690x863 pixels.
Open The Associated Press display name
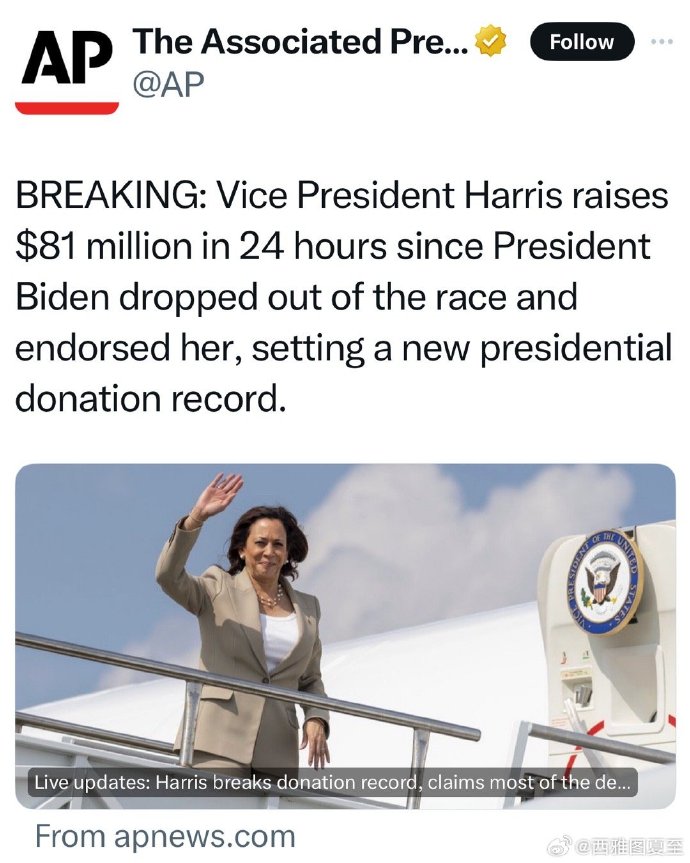(300, 41)
